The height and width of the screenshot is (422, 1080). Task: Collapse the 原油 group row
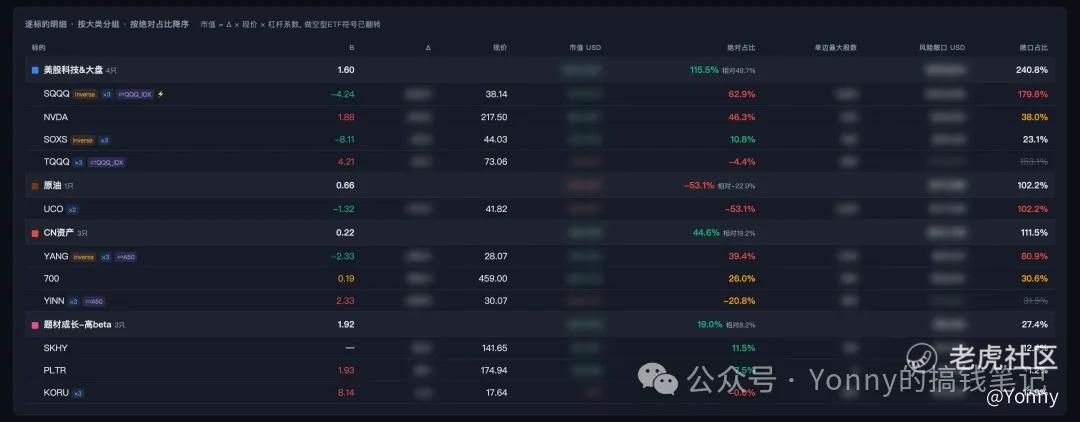click(x=539, y=186)
